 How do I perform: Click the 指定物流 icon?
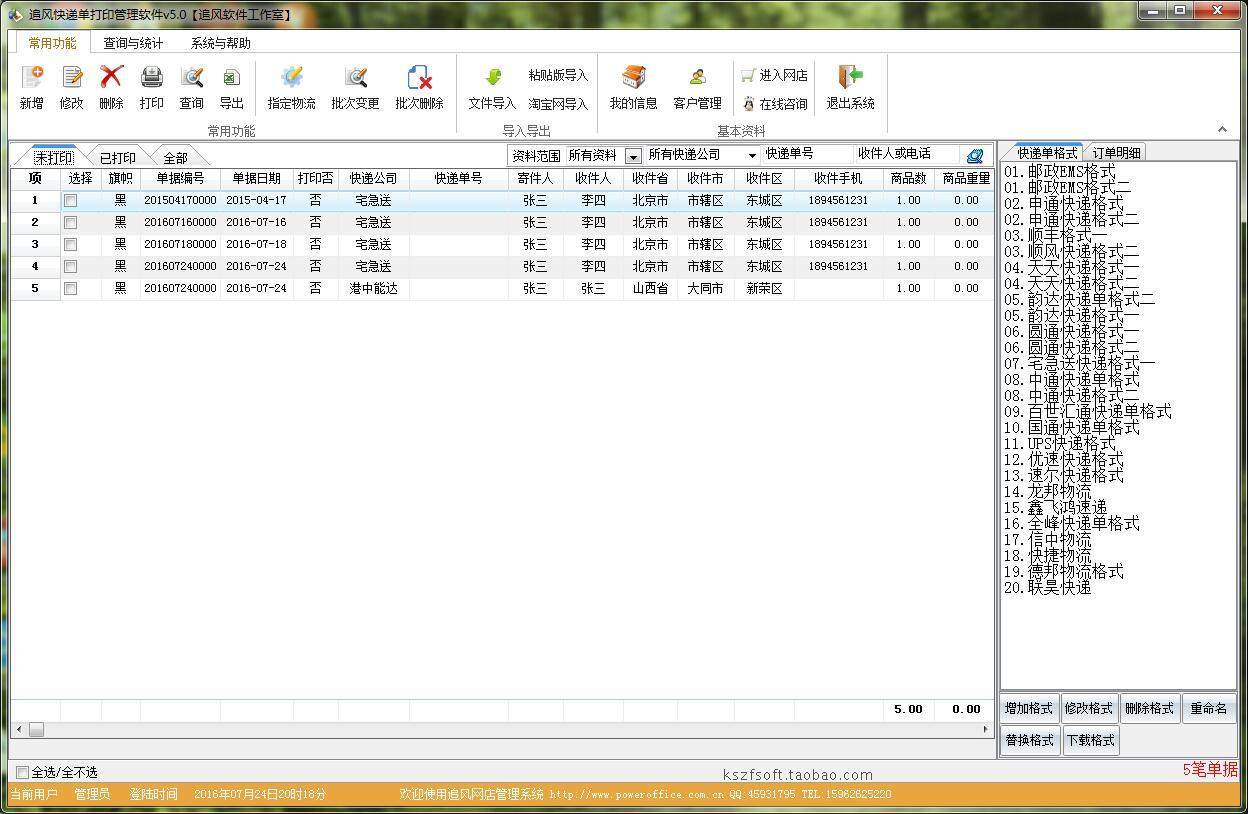coord(291,86)
